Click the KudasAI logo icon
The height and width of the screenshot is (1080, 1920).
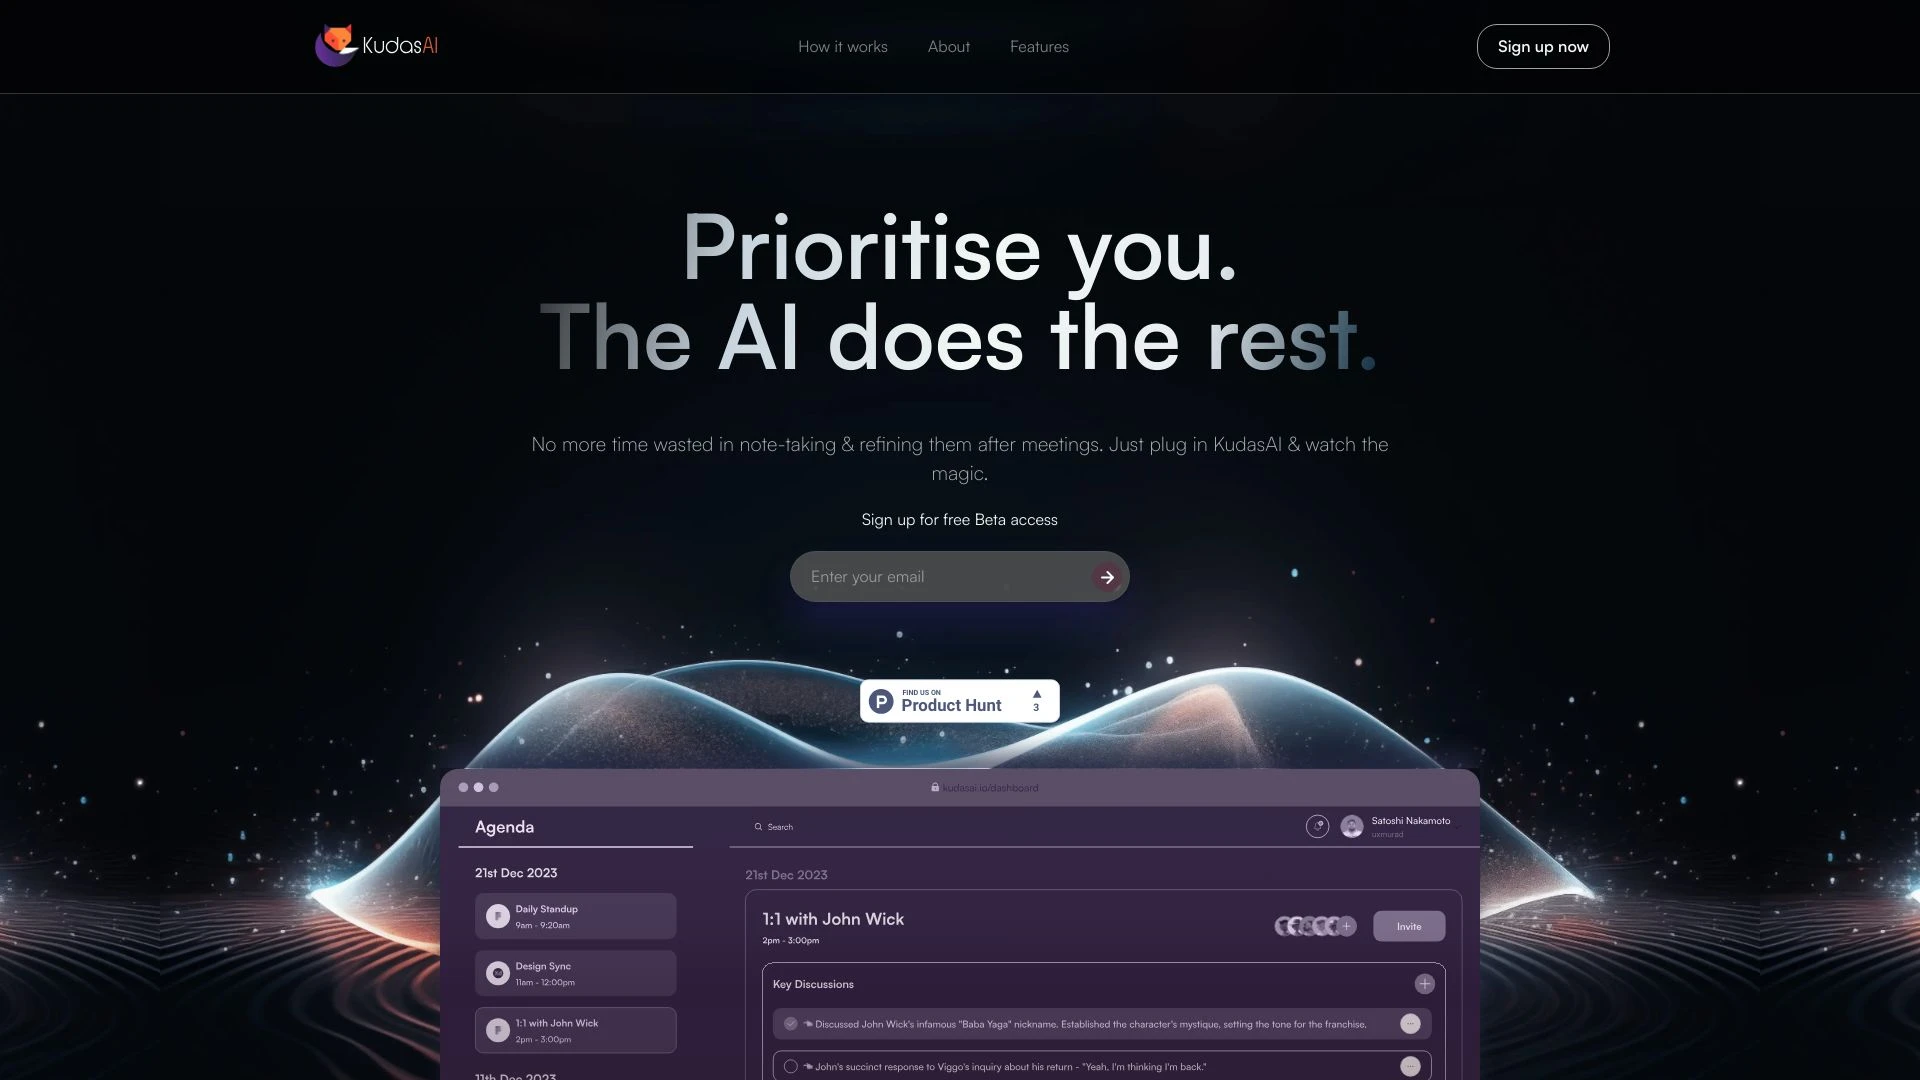[334, 46]
